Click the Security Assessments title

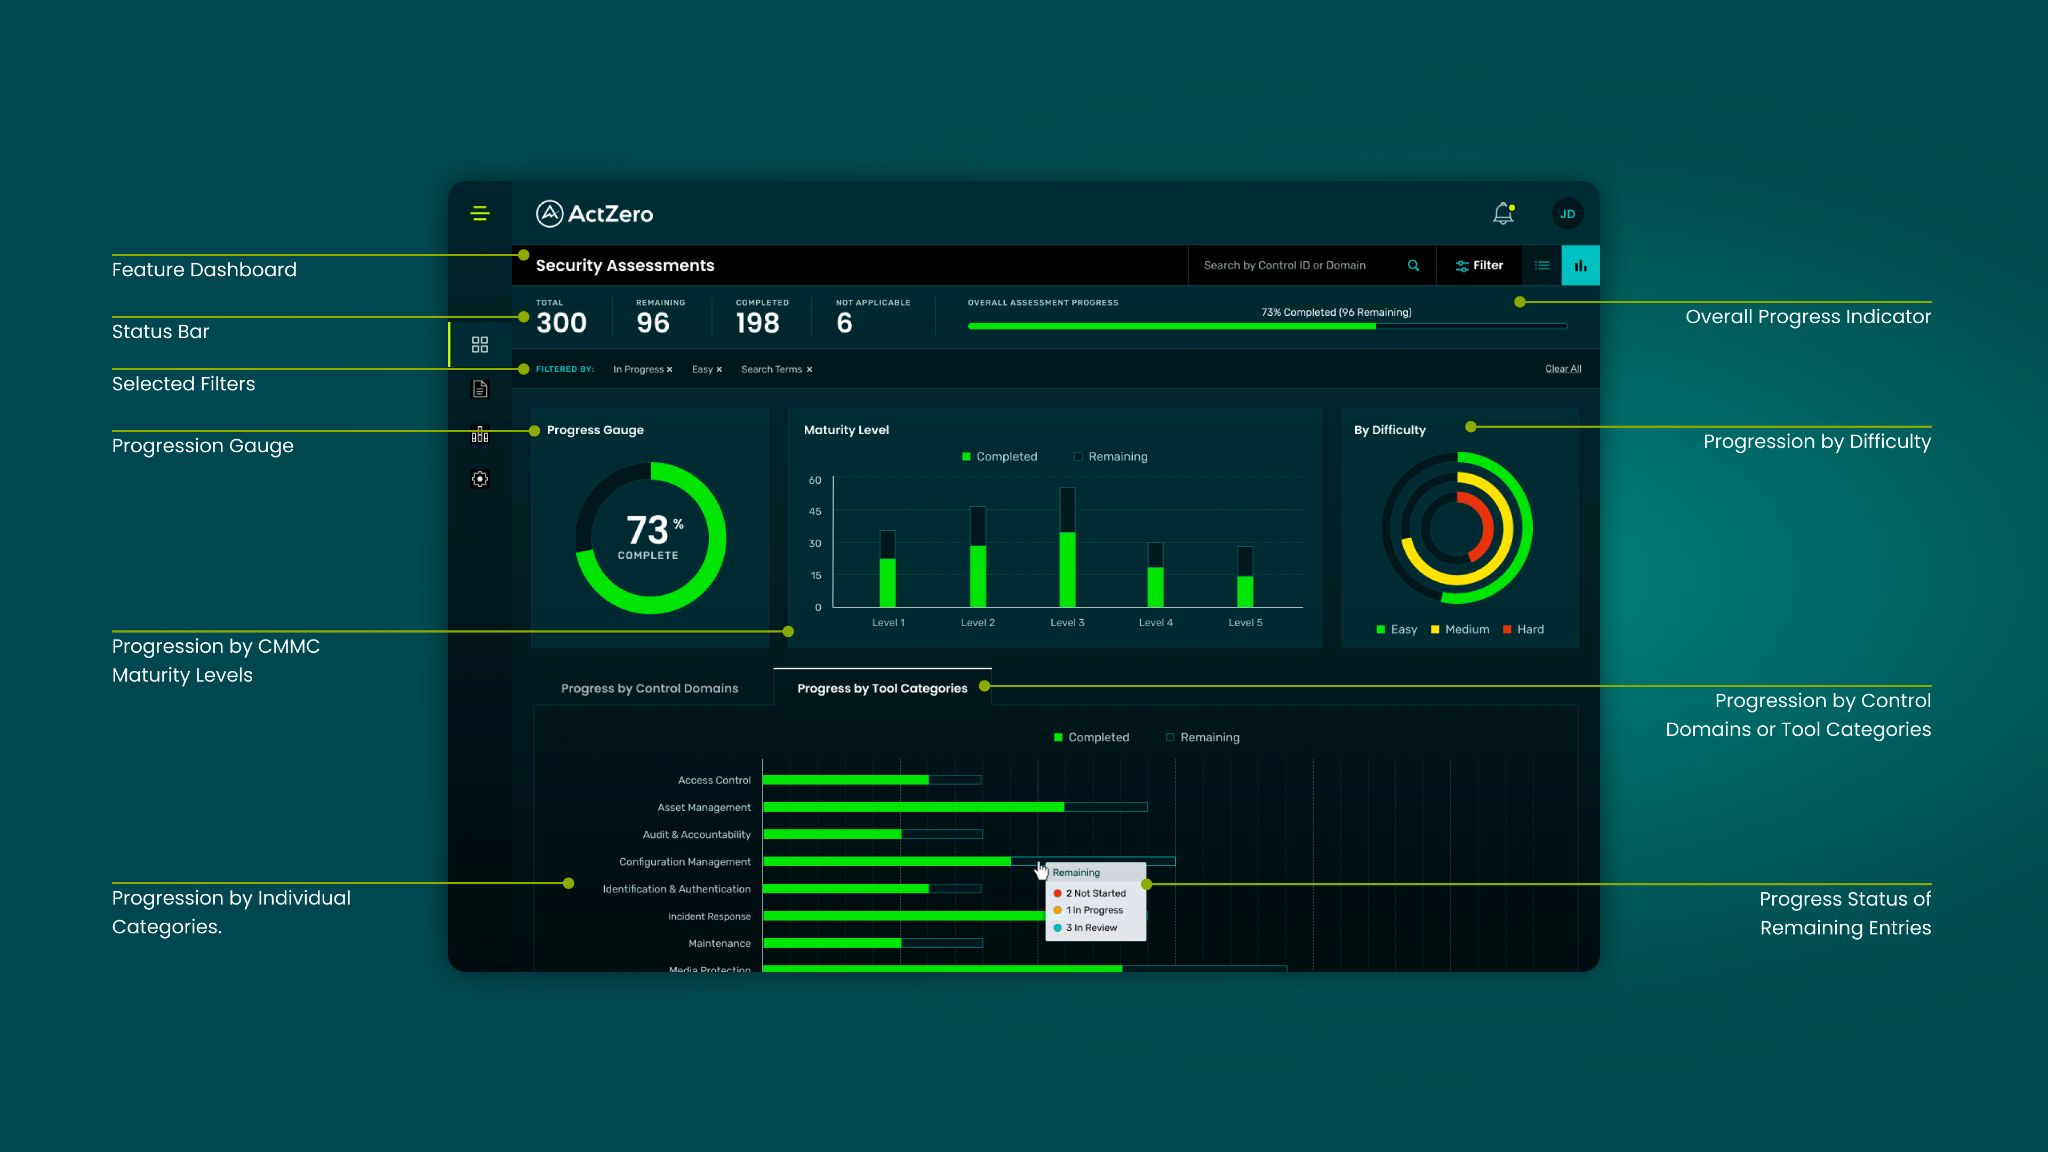[625, 265]
